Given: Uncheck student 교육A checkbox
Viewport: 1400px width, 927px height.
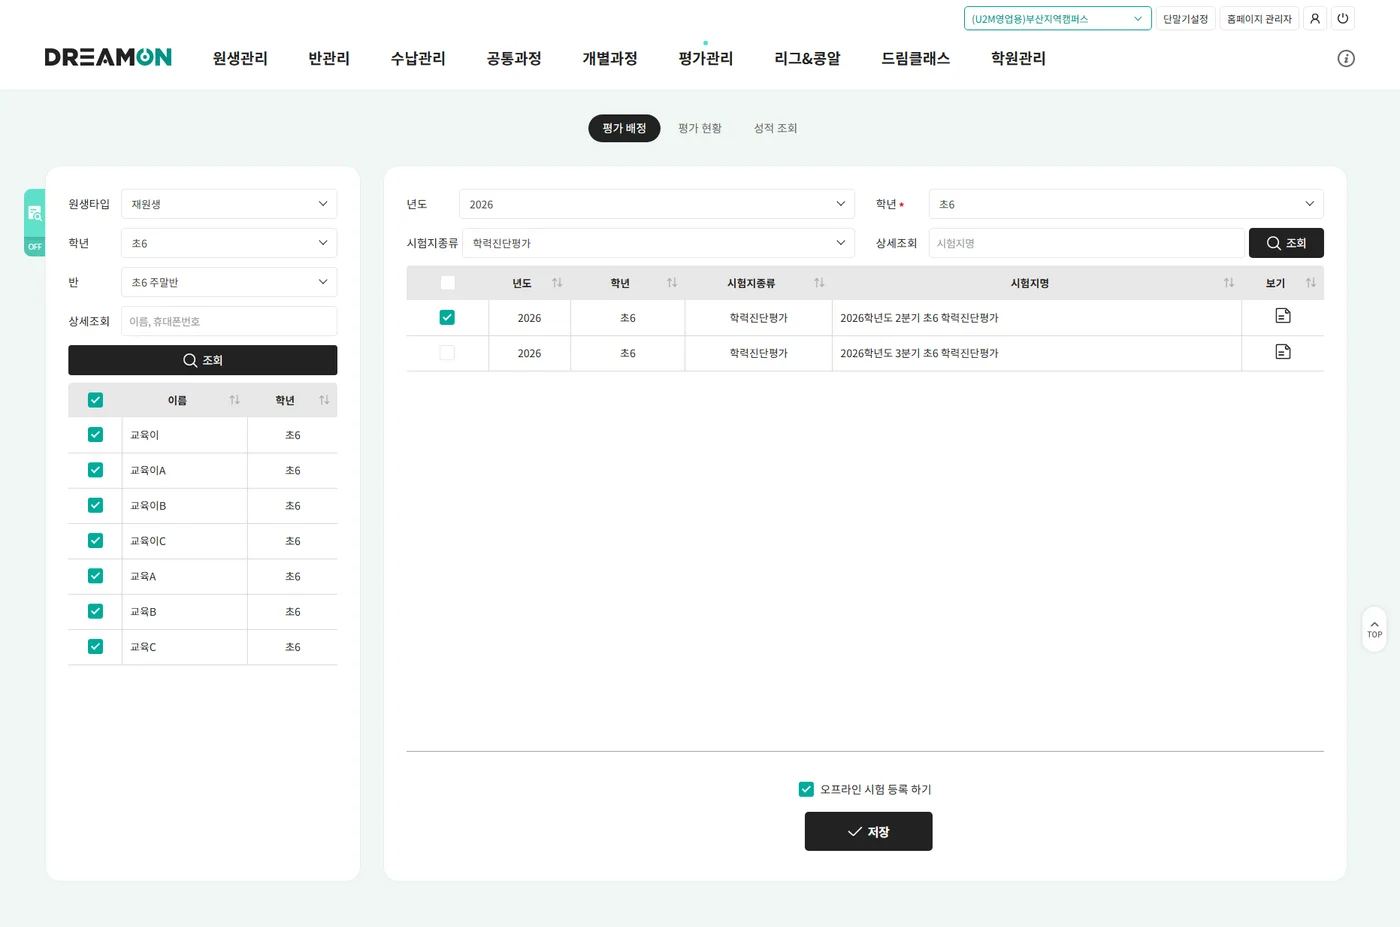Looking at the screenshot, I should coord(95,576).
